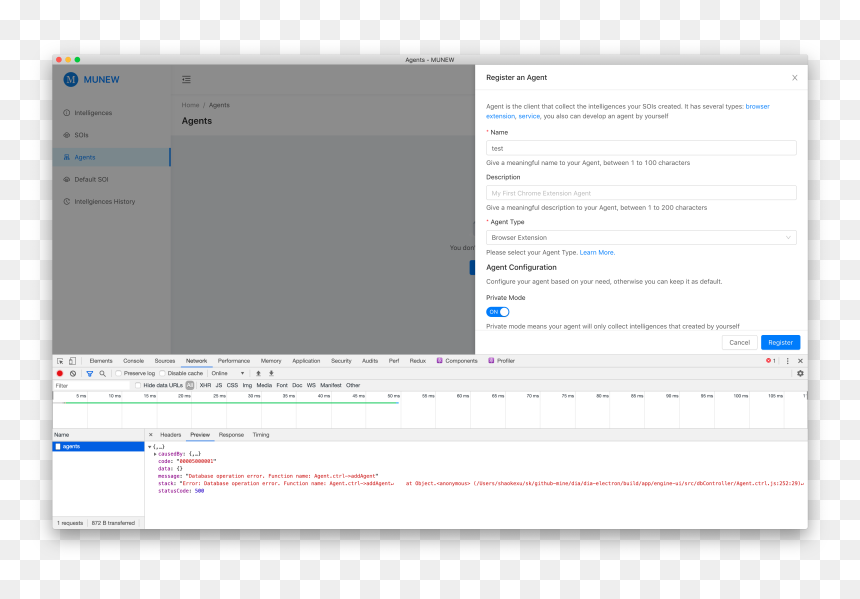860x599 pixels.
Task: Click the import HAR upload arrow icon
Action: pyautogui.click(x=258, y=374)
